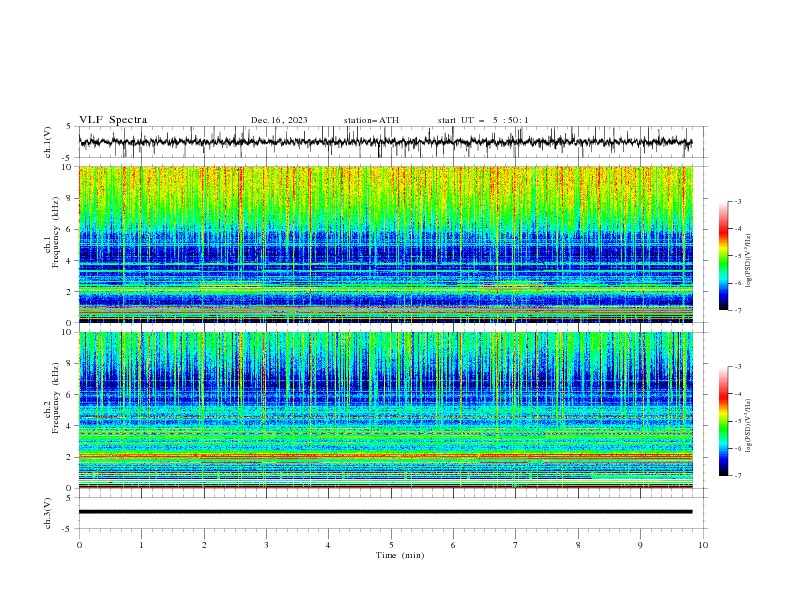
Task: Click the lower color bar's log(PSD) label
Action: (748, 426)
